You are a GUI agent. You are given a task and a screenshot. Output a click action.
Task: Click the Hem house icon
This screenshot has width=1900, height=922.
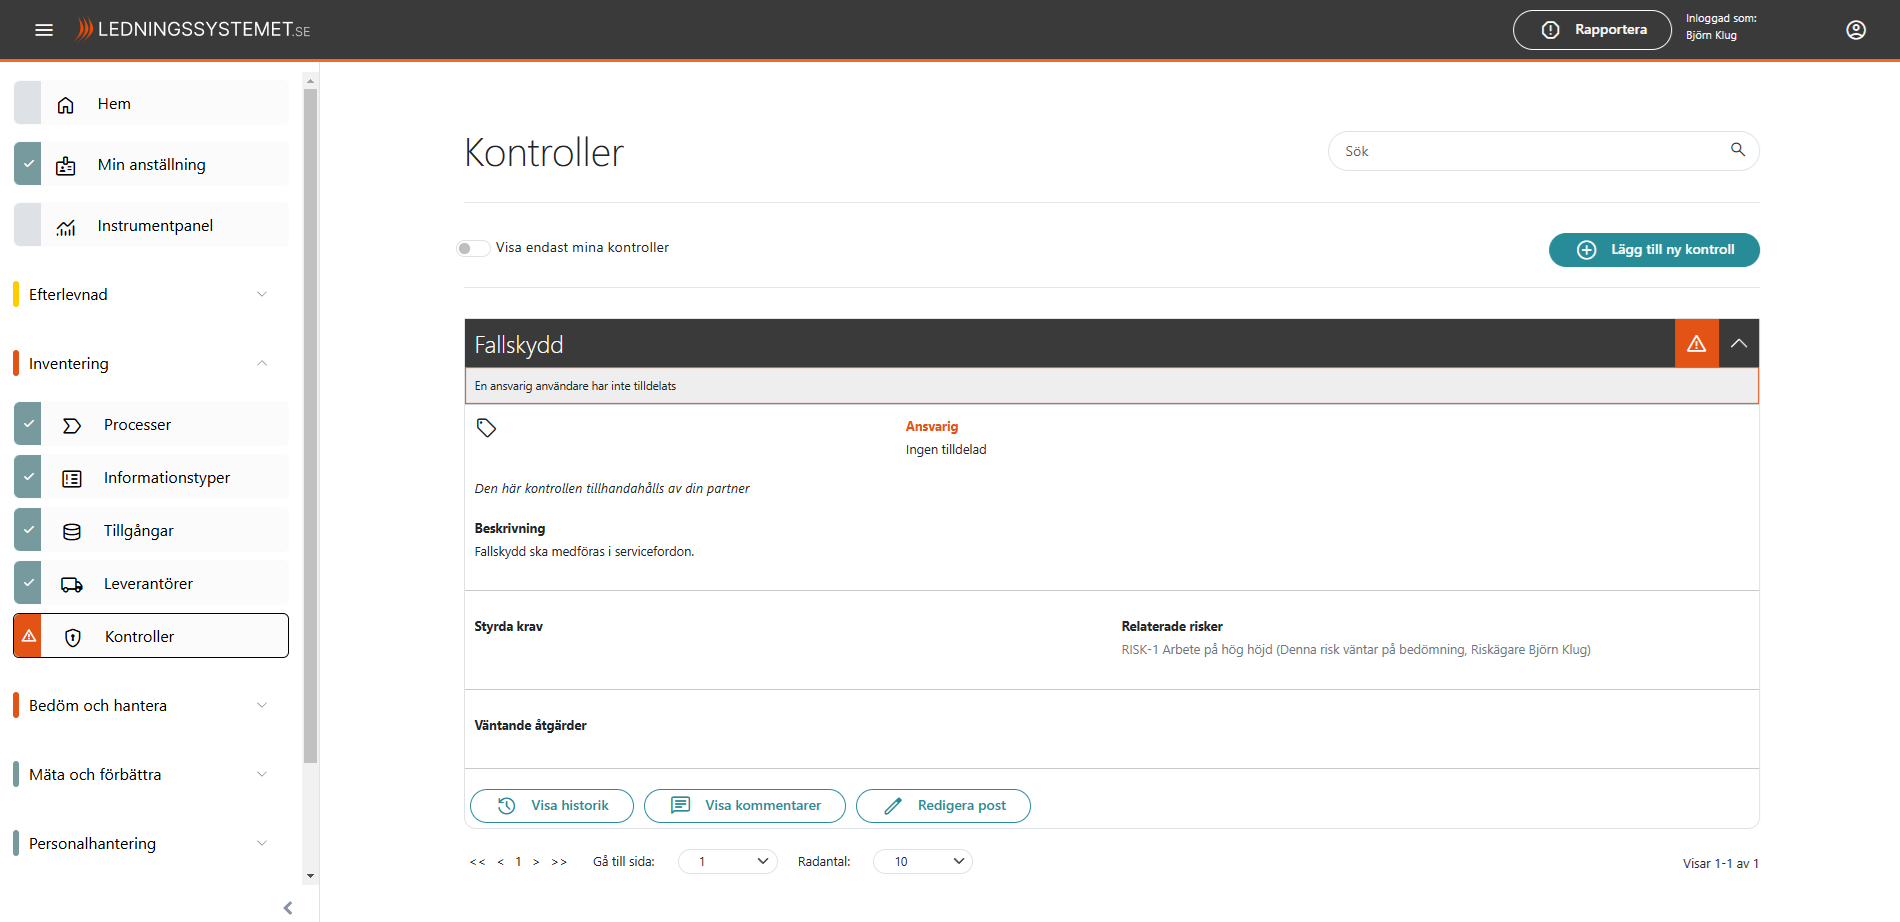66,105
